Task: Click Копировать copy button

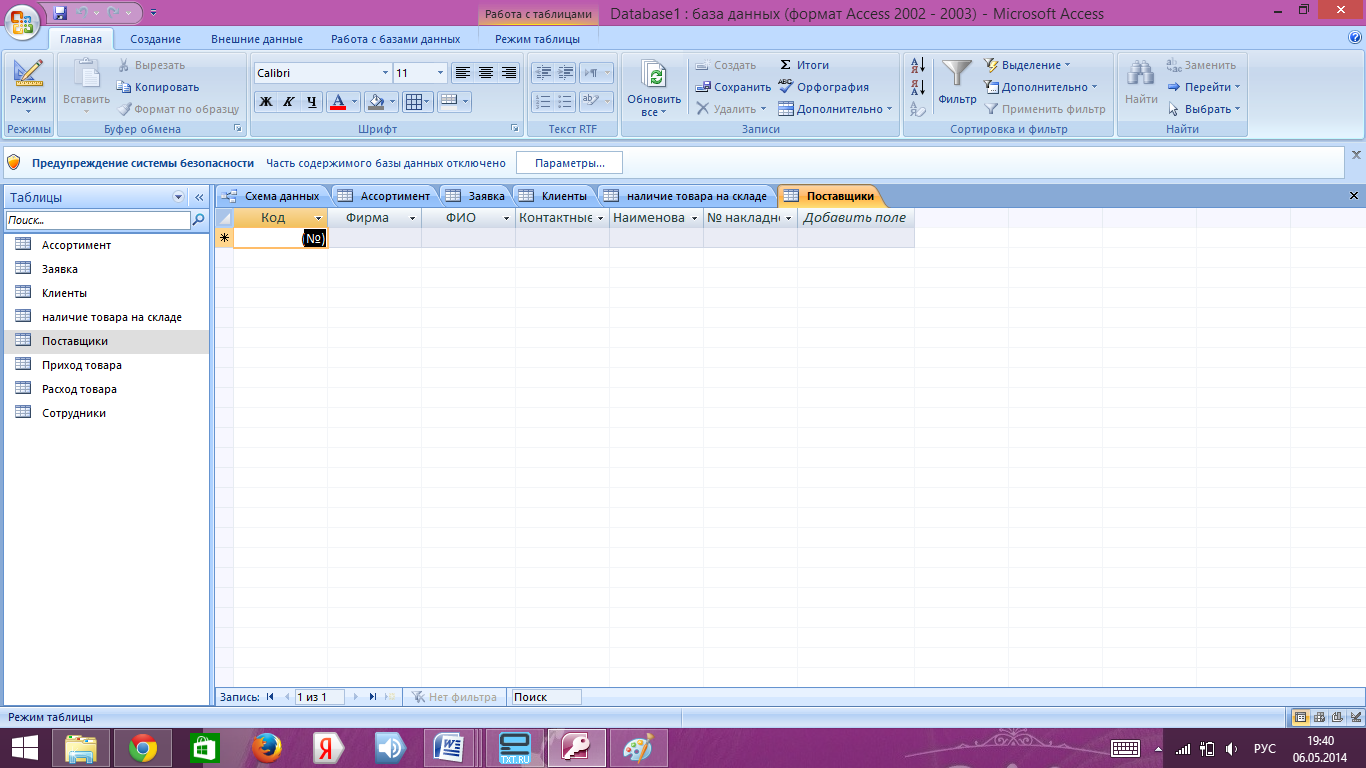Action: (158, 87)
